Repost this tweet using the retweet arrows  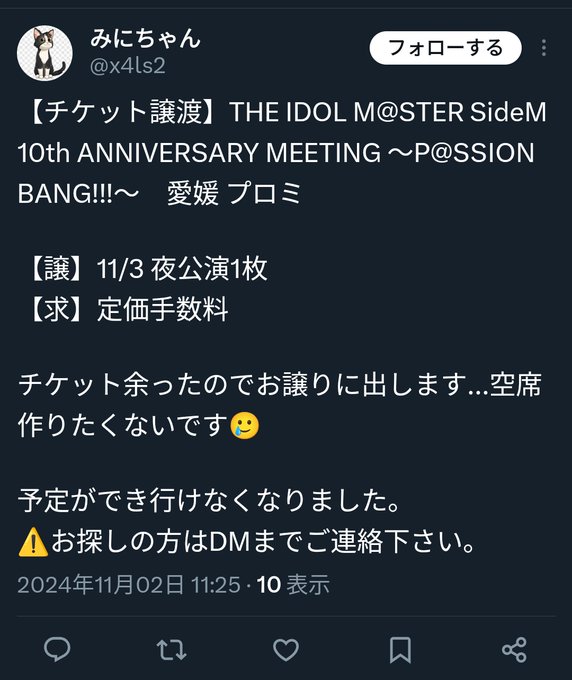tap(171, 650)
